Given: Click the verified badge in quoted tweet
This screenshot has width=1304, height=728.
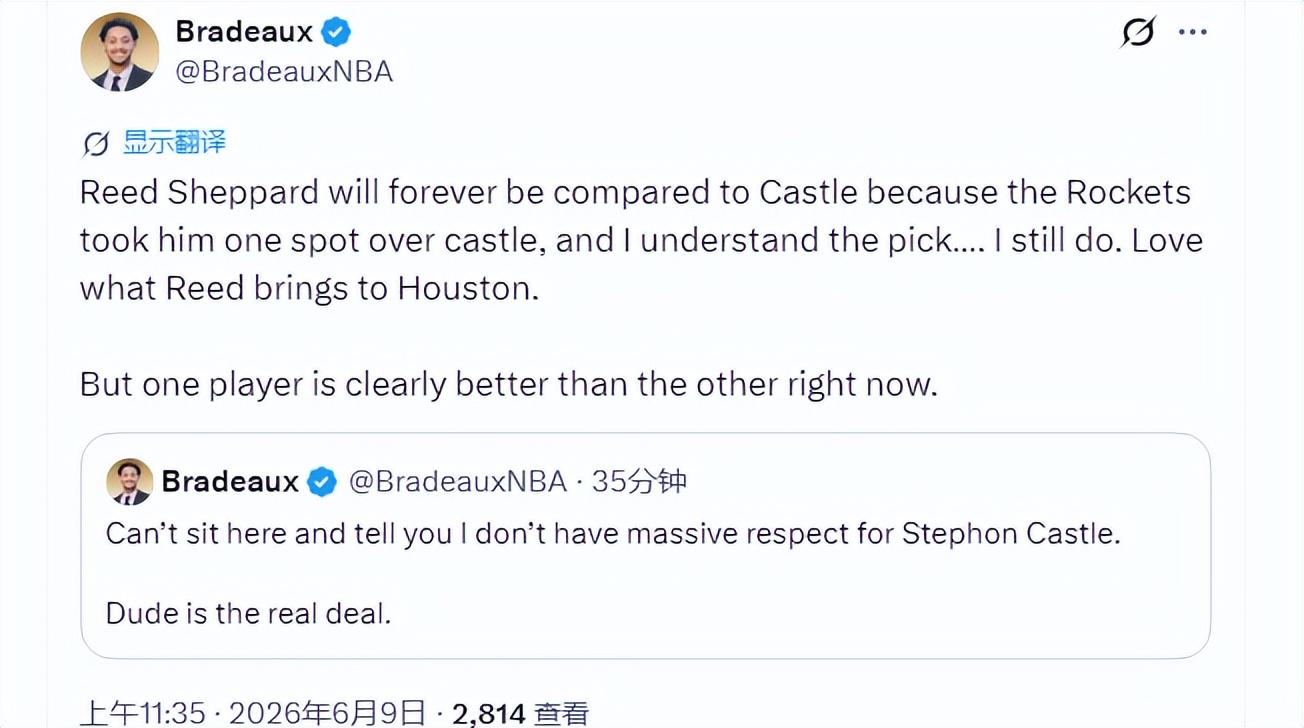Looking at the screenshot, I should point(321,482).
